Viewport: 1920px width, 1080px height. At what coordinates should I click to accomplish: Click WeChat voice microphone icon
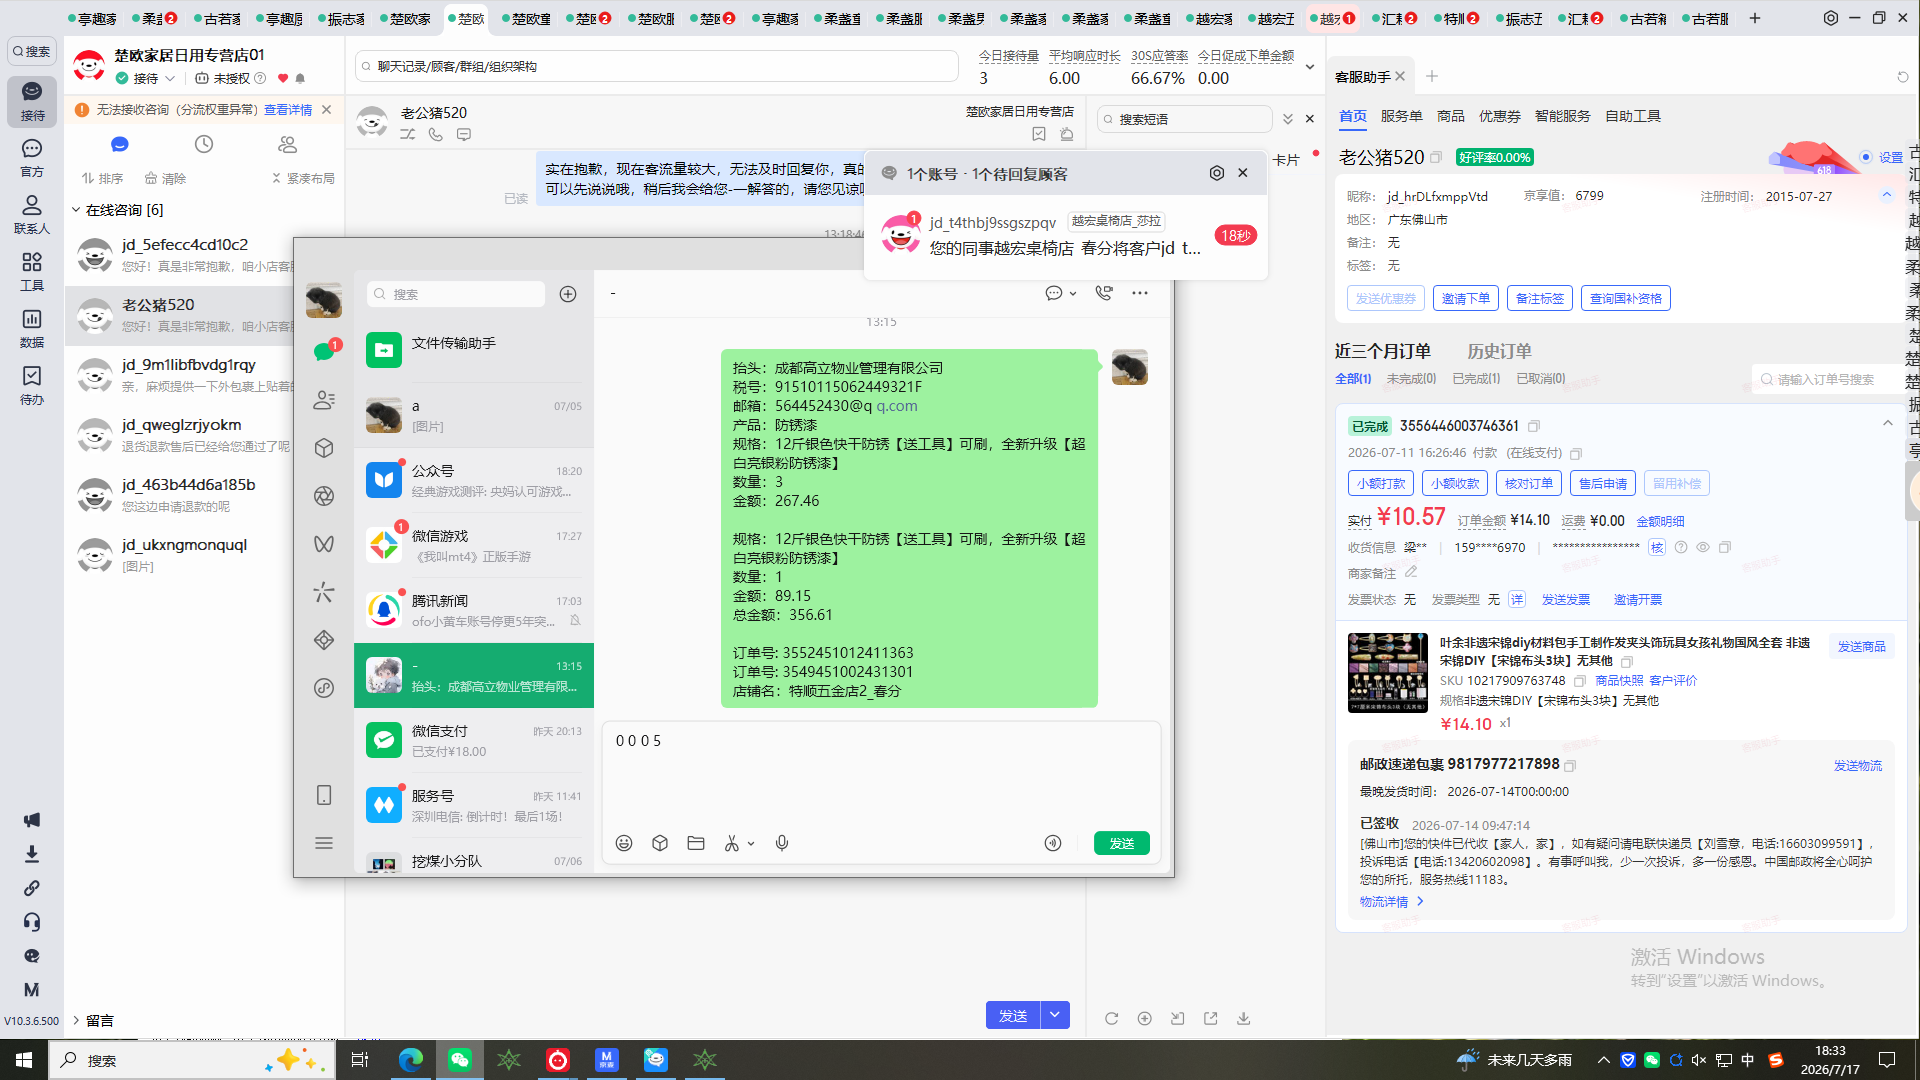[x=782, y=843]
